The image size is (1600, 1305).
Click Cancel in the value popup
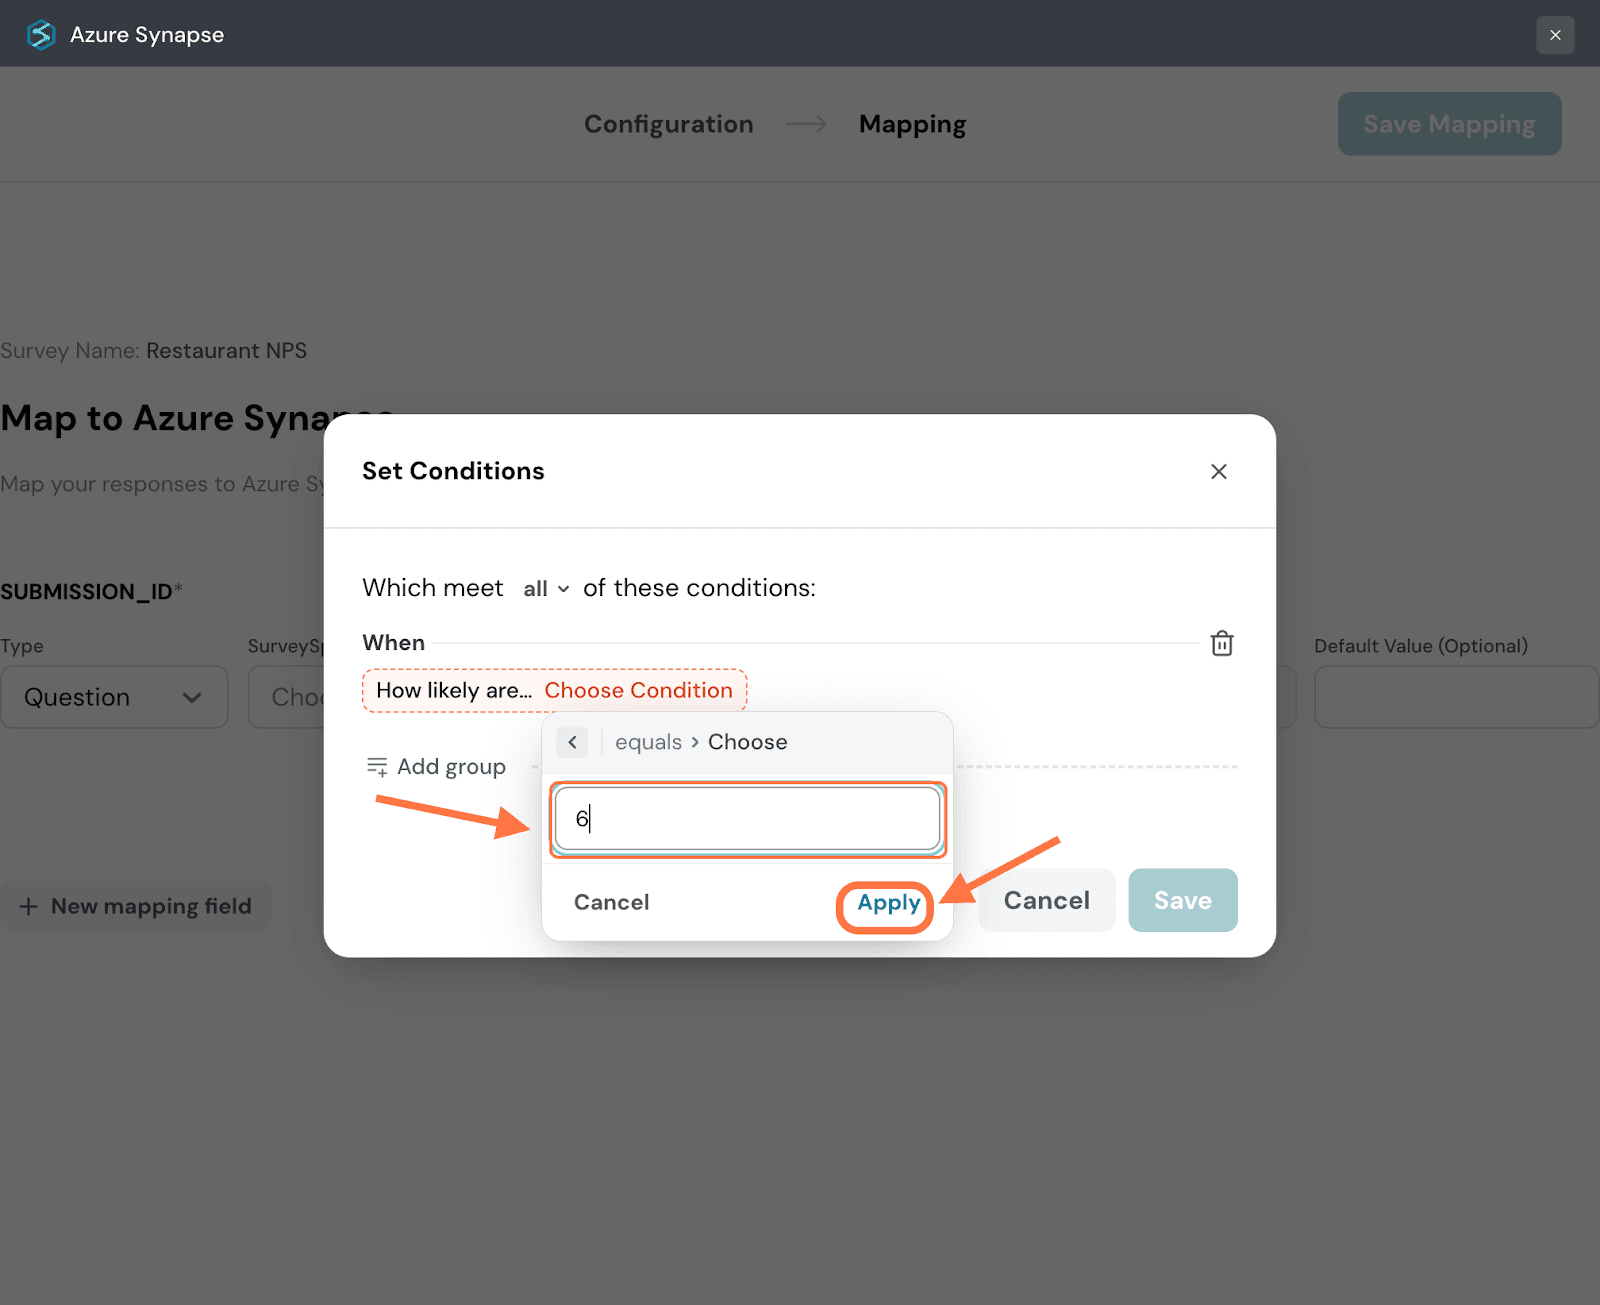point(611,902)
